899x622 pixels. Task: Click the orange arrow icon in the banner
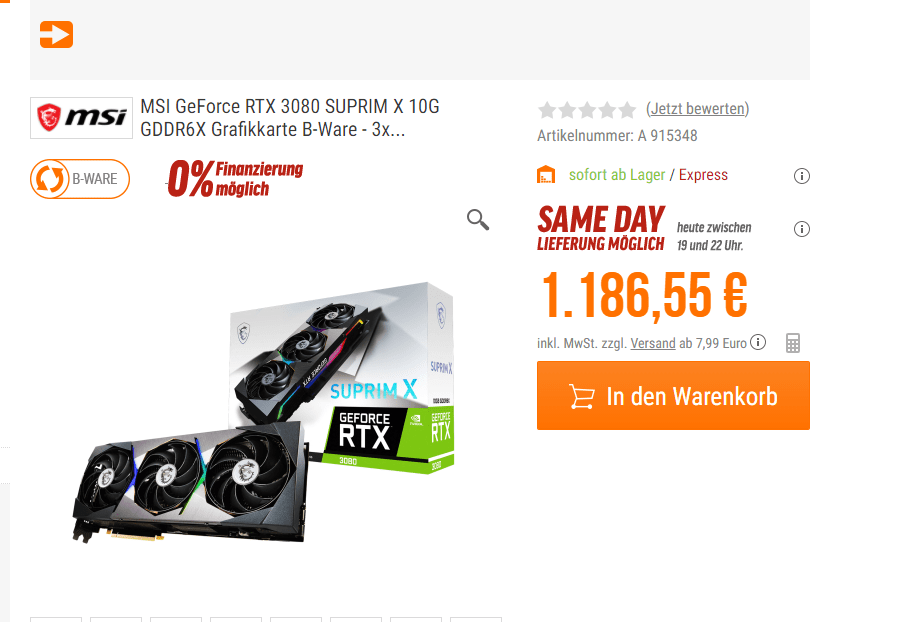coord(56,34)
